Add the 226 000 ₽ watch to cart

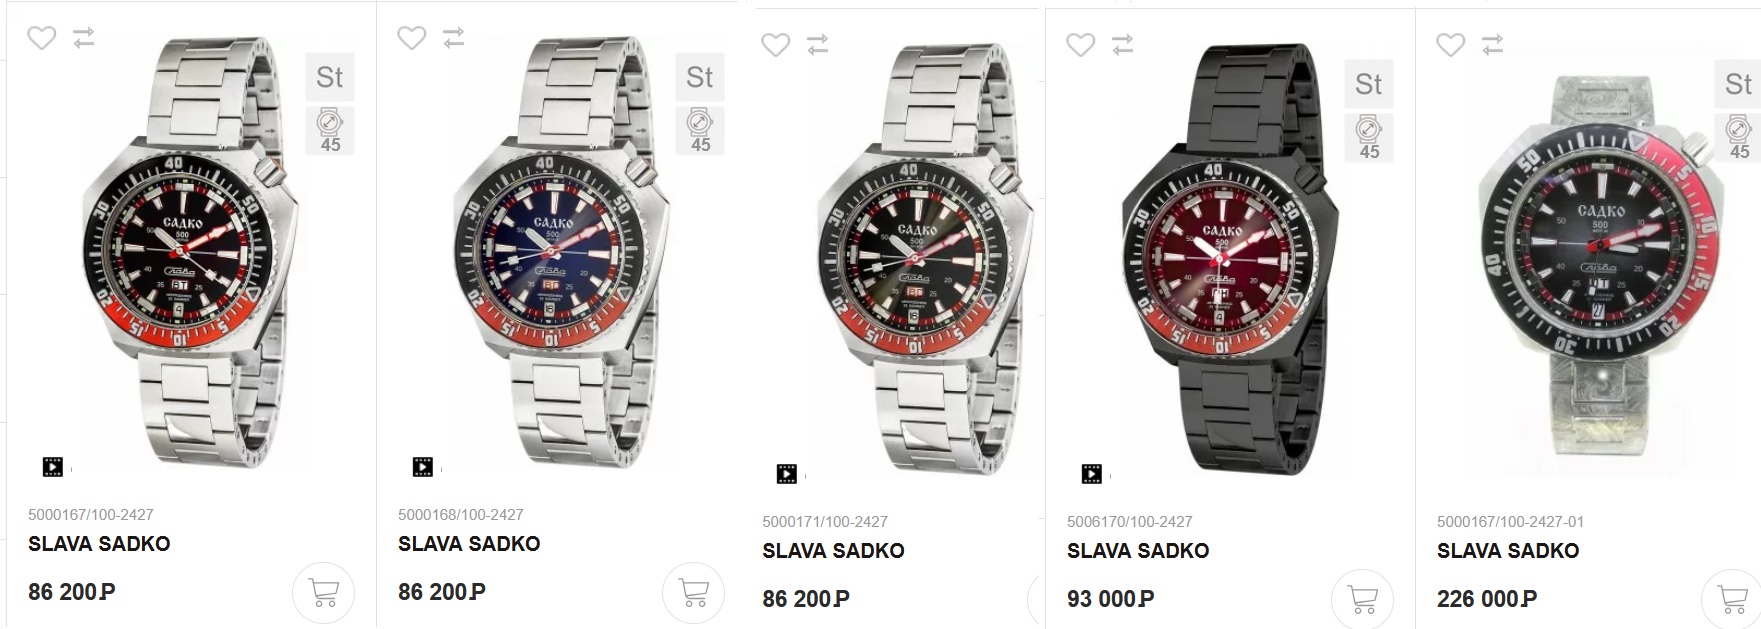(x=1731, y=599)
